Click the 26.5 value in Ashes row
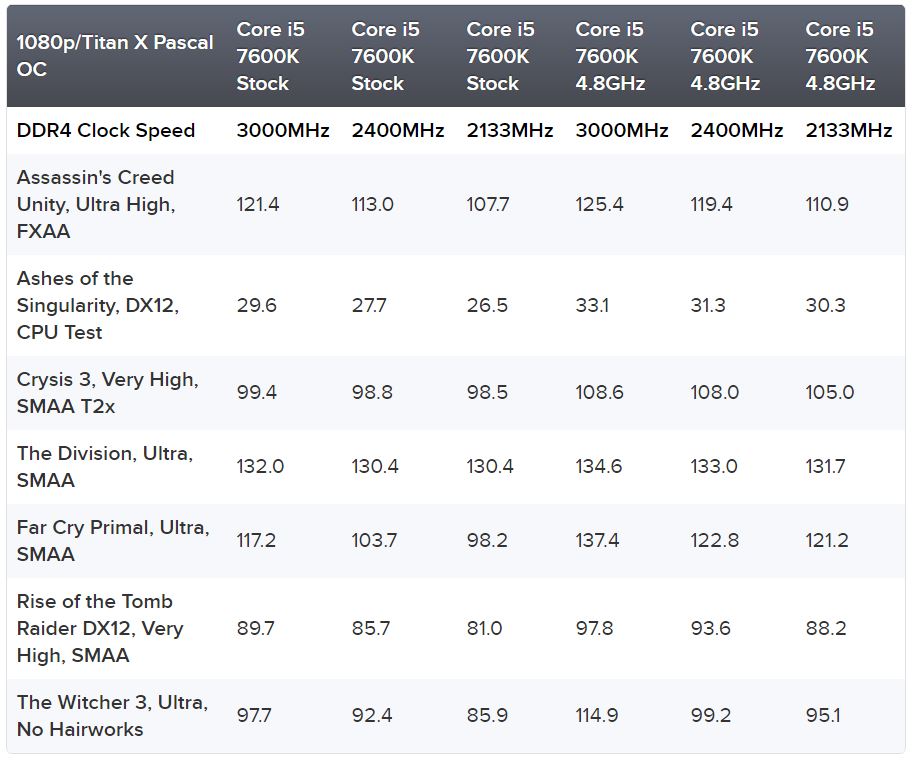Screen dimensions: 914x773 coord(487,305)
